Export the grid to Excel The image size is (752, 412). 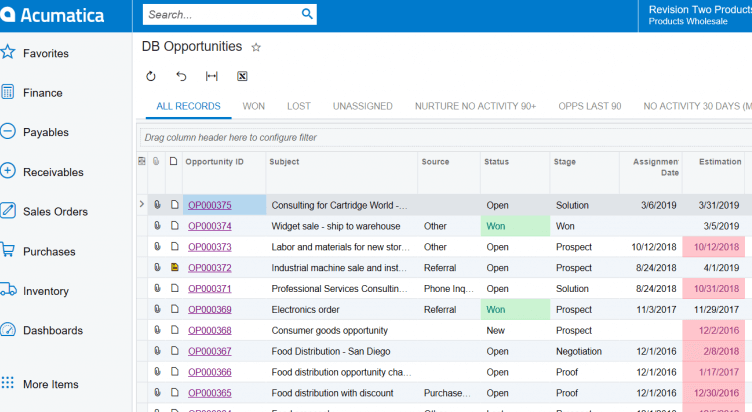pyautogui.click(x=242, y=76)
